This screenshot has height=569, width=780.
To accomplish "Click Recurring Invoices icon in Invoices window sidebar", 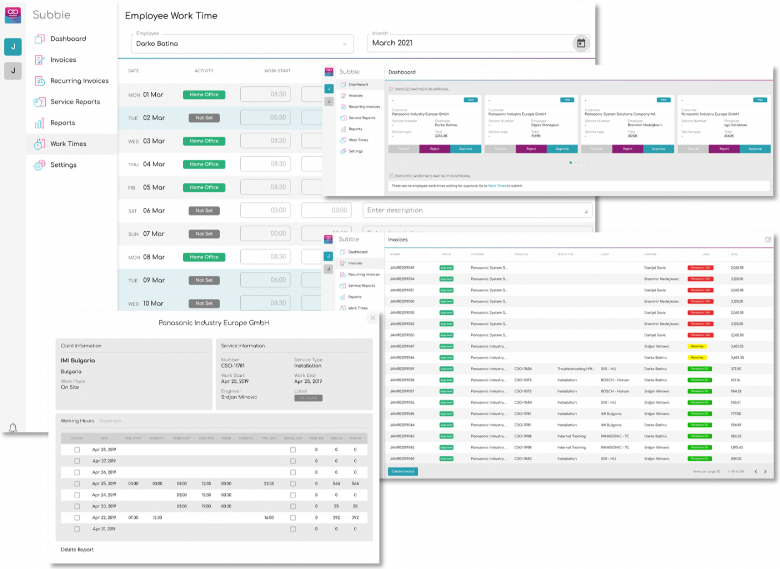I will coord(343,274).
